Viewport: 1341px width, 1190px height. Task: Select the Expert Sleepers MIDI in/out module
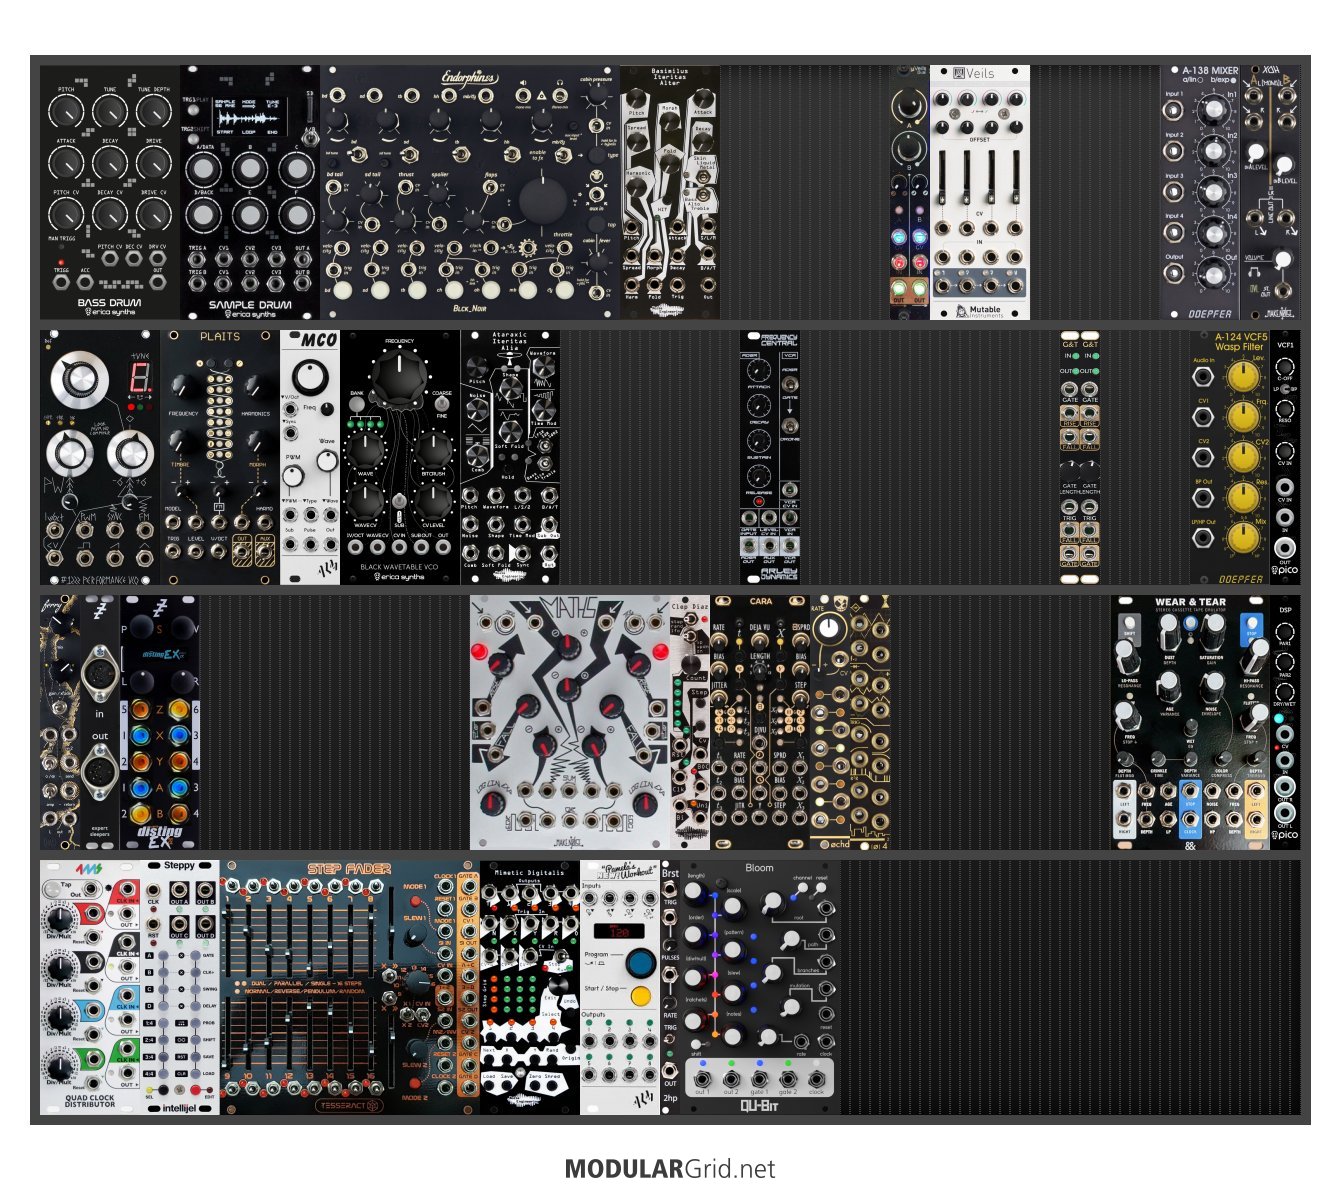coord(100,723)
